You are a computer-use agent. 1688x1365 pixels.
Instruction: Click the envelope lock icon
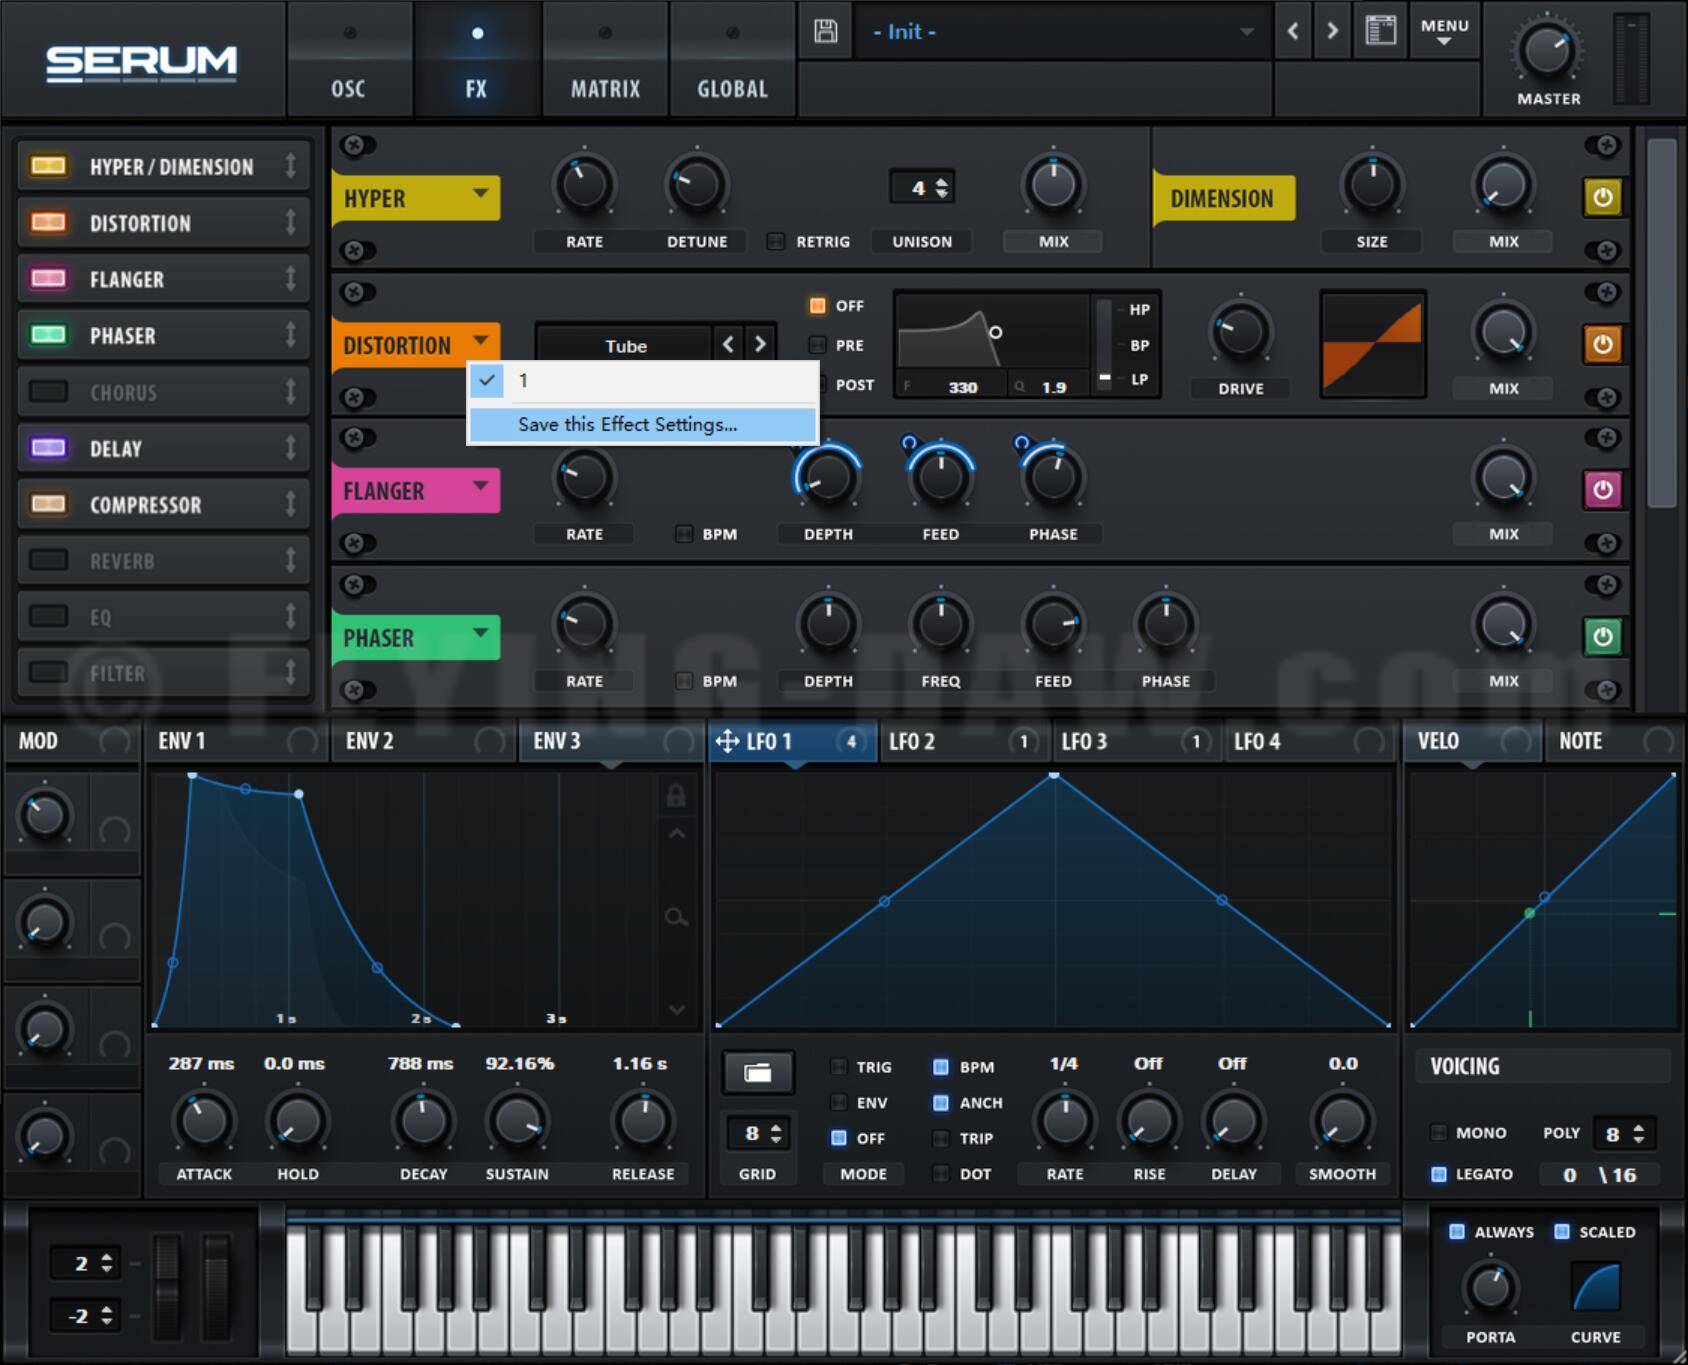676,795
